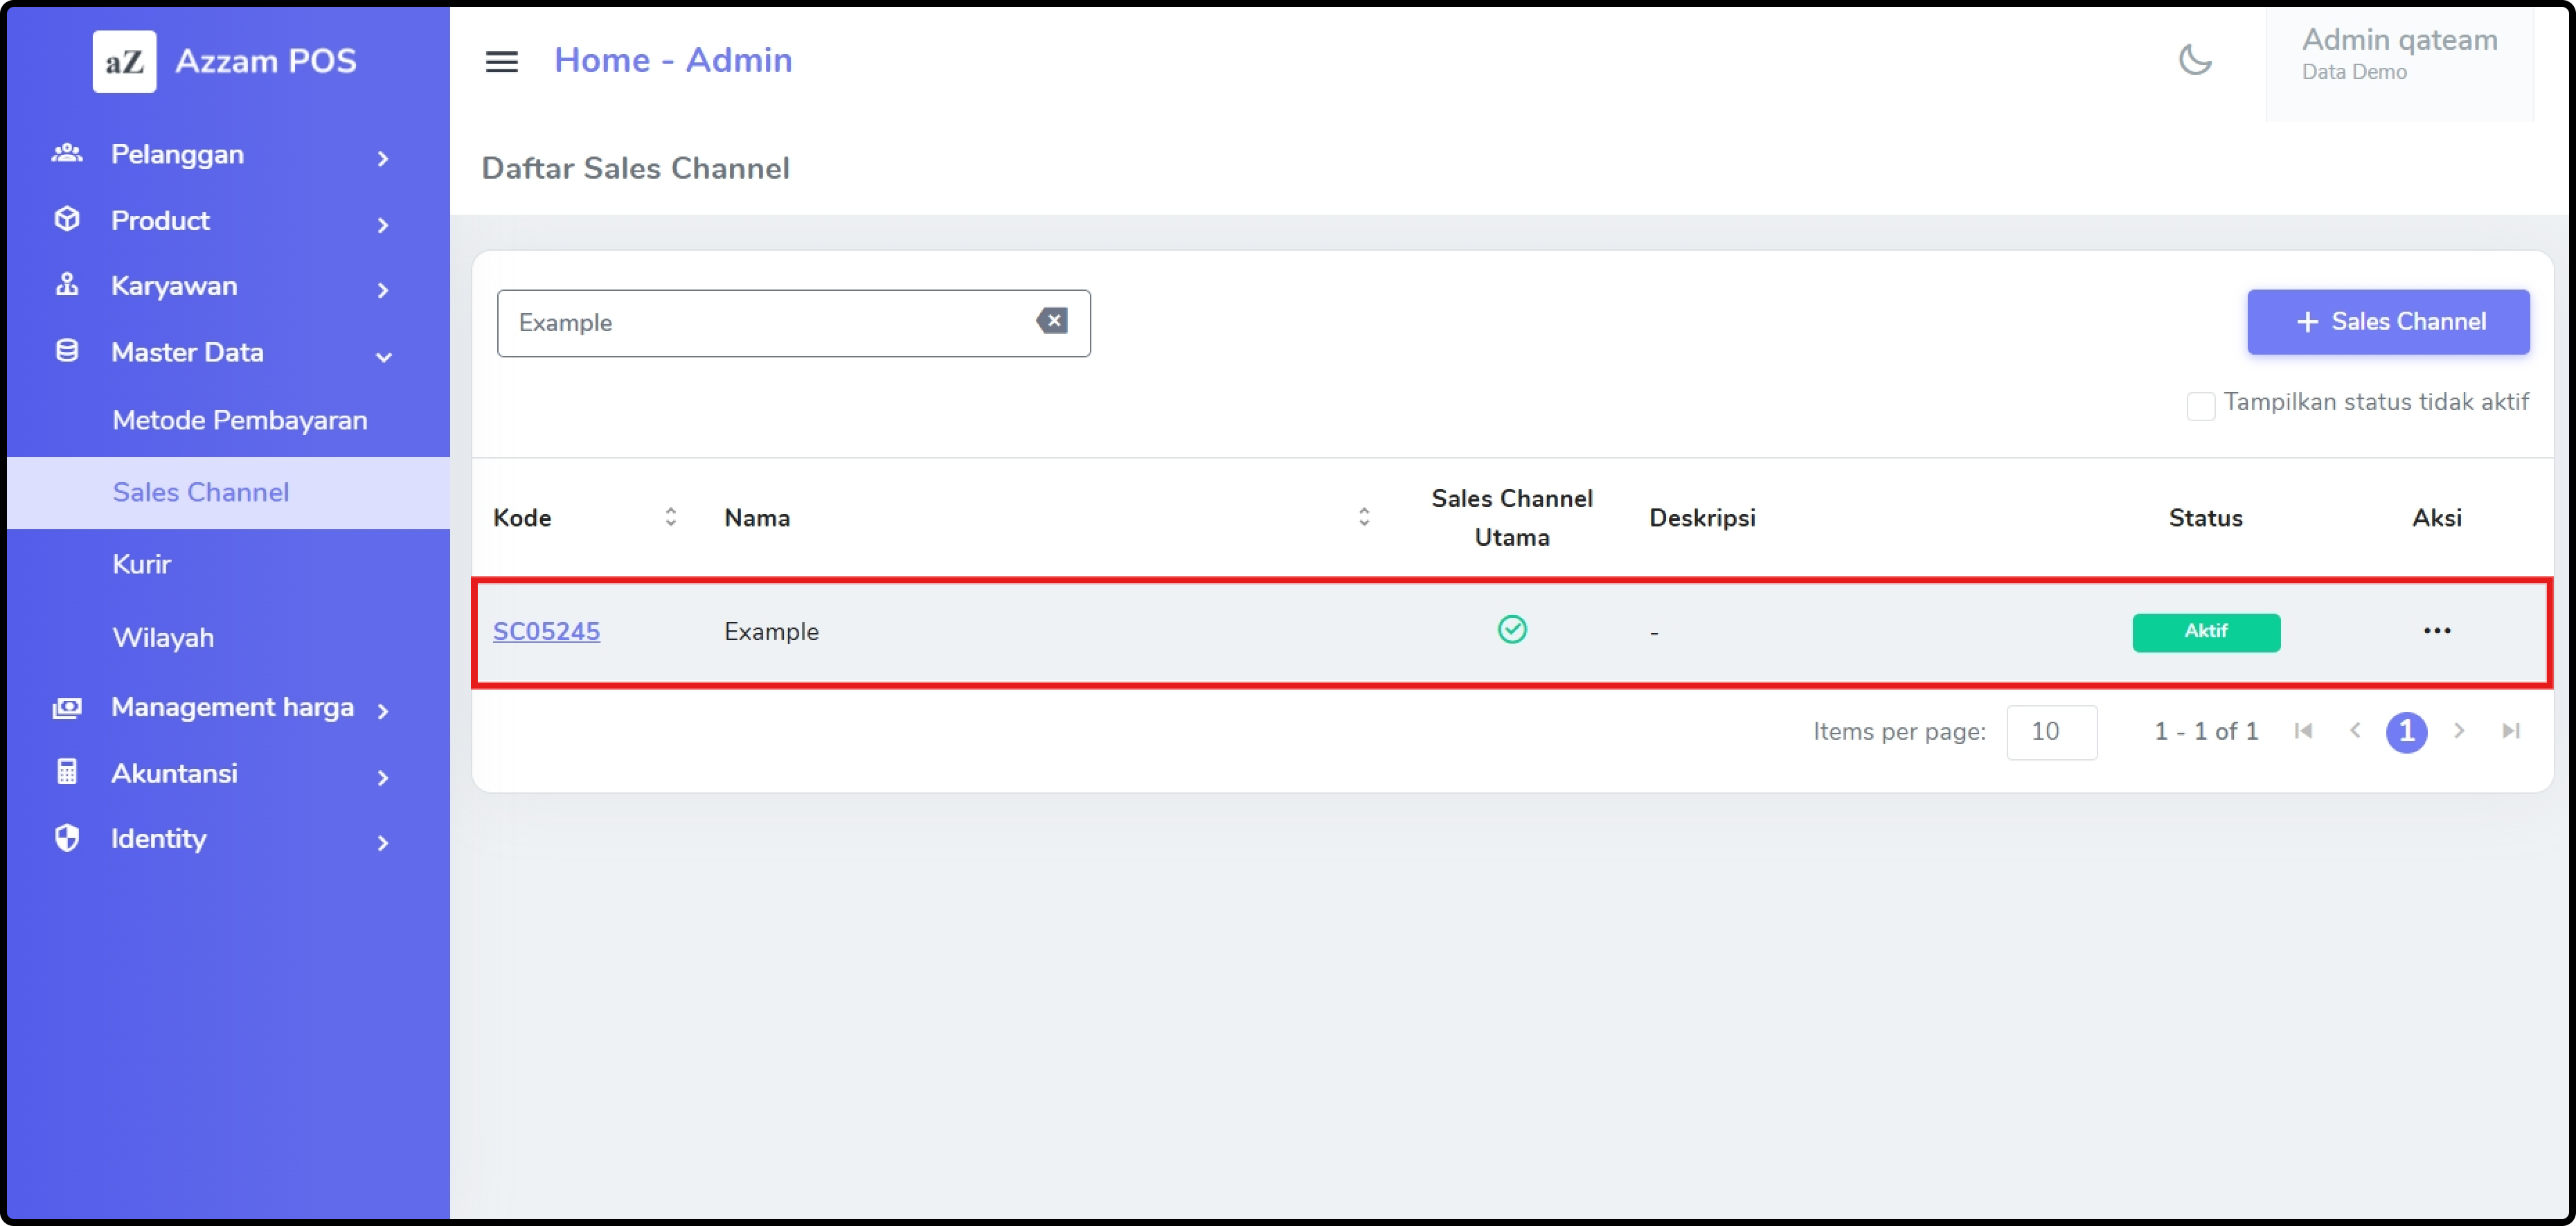The width and height of the screenshot is (2576, 1226).
Task: Click the Azzam POS logo icon
Action: (124, 61)
